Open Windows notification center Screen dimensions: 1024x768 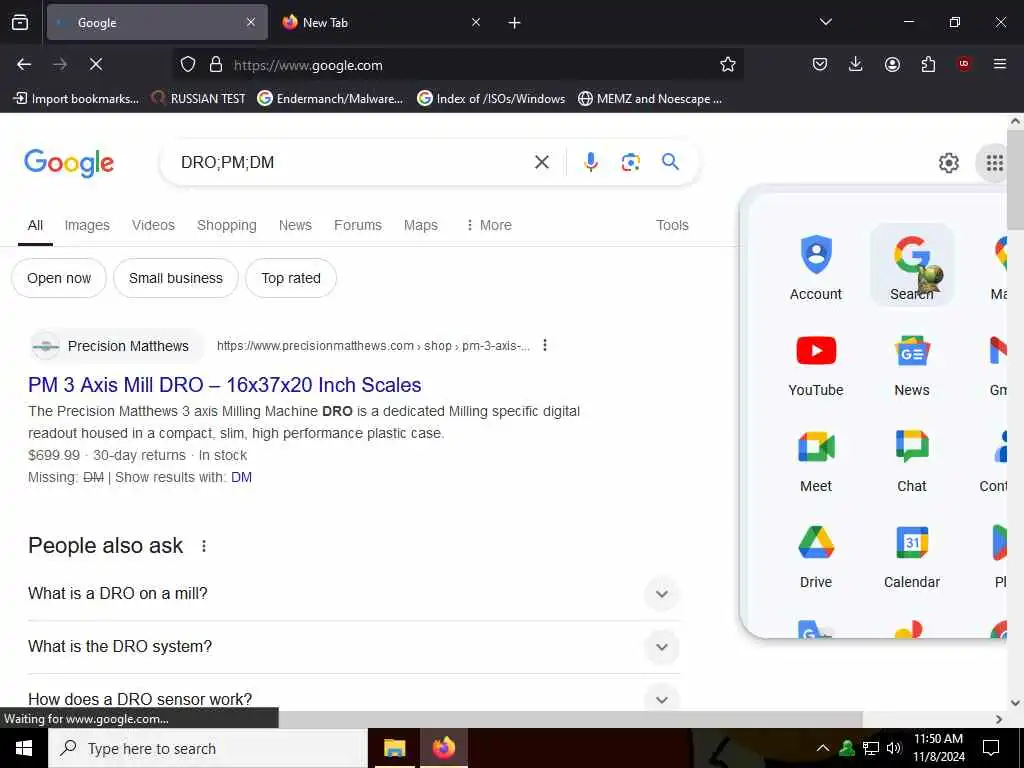[x=991, y=748]
